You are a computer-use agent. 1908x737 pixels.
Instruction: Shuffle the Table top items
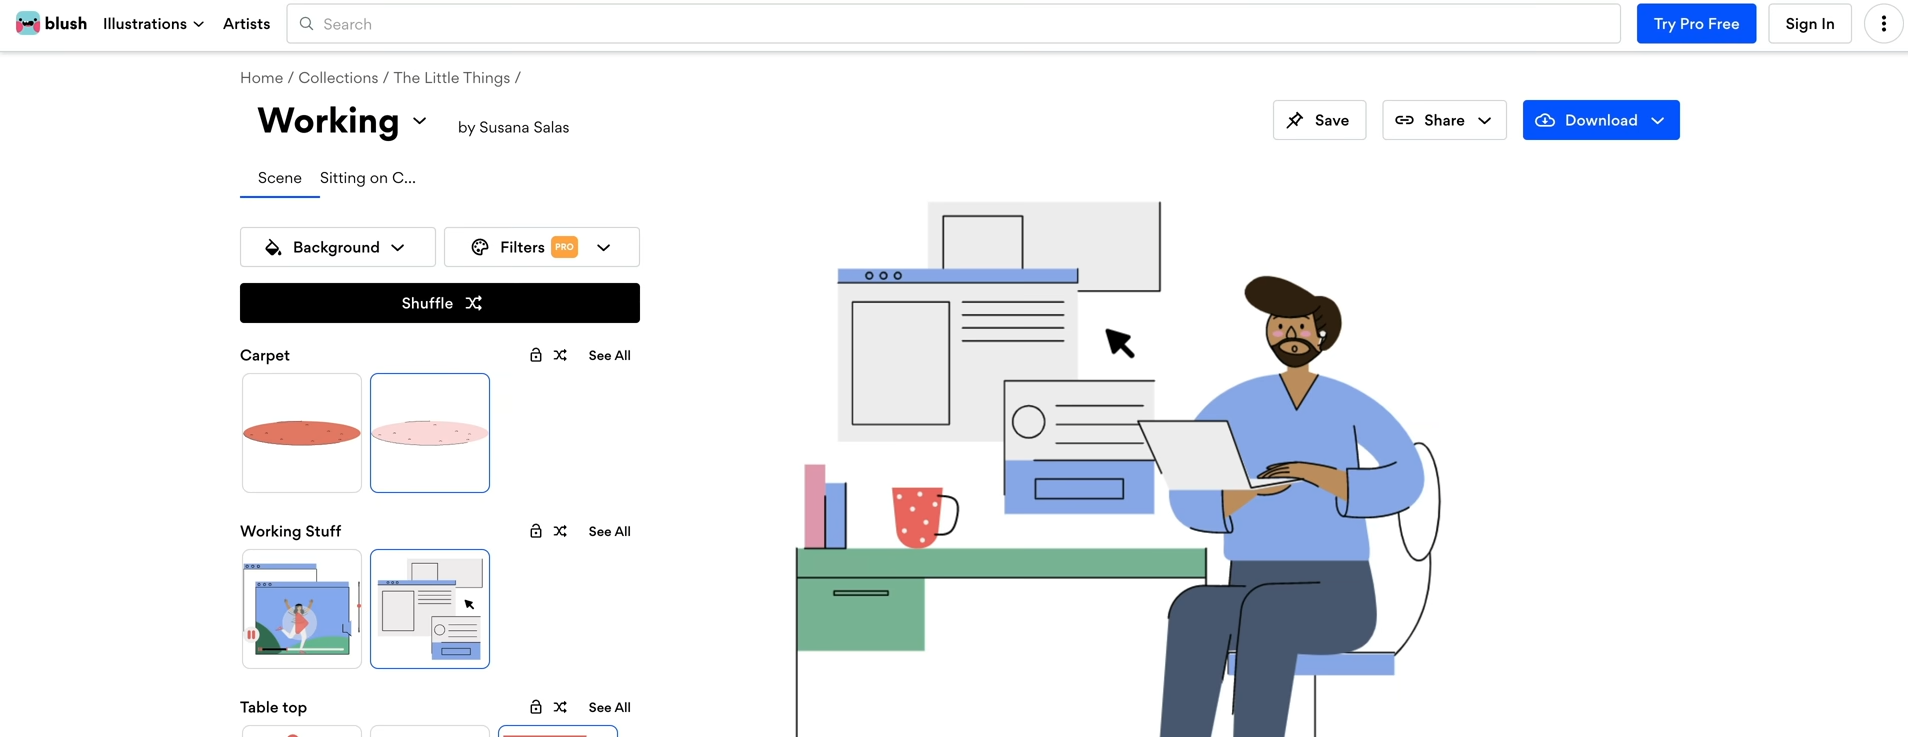pos(560,707)
